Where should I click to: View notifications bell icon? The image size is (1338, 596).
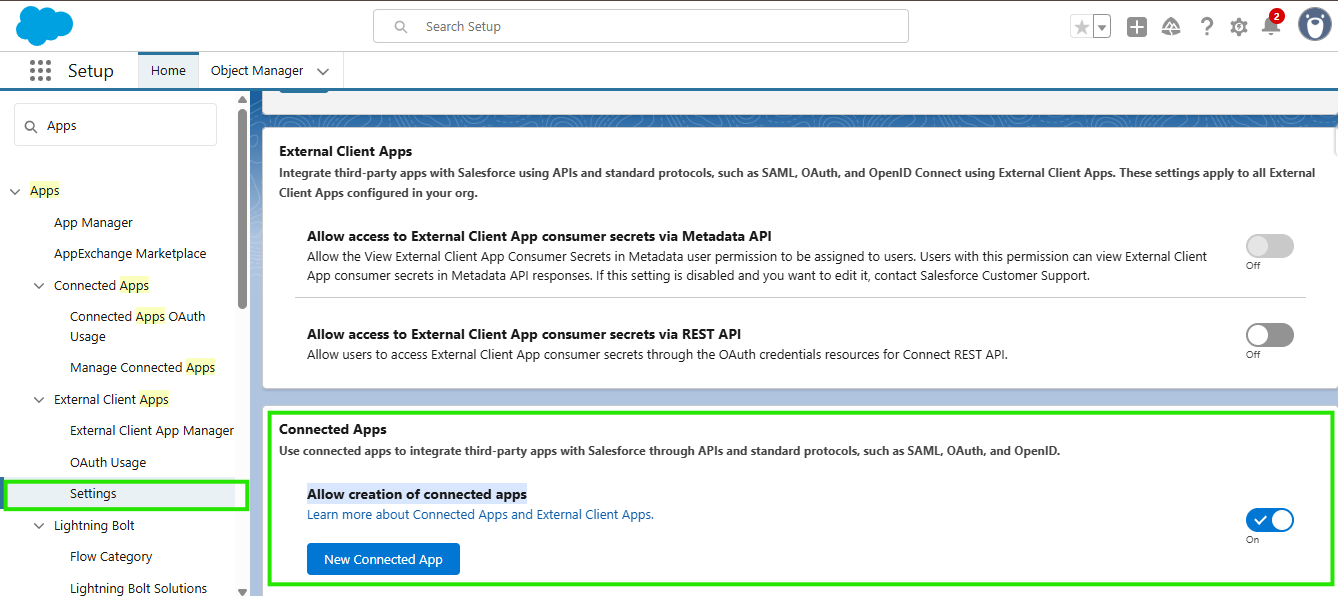pos(1271,26)
